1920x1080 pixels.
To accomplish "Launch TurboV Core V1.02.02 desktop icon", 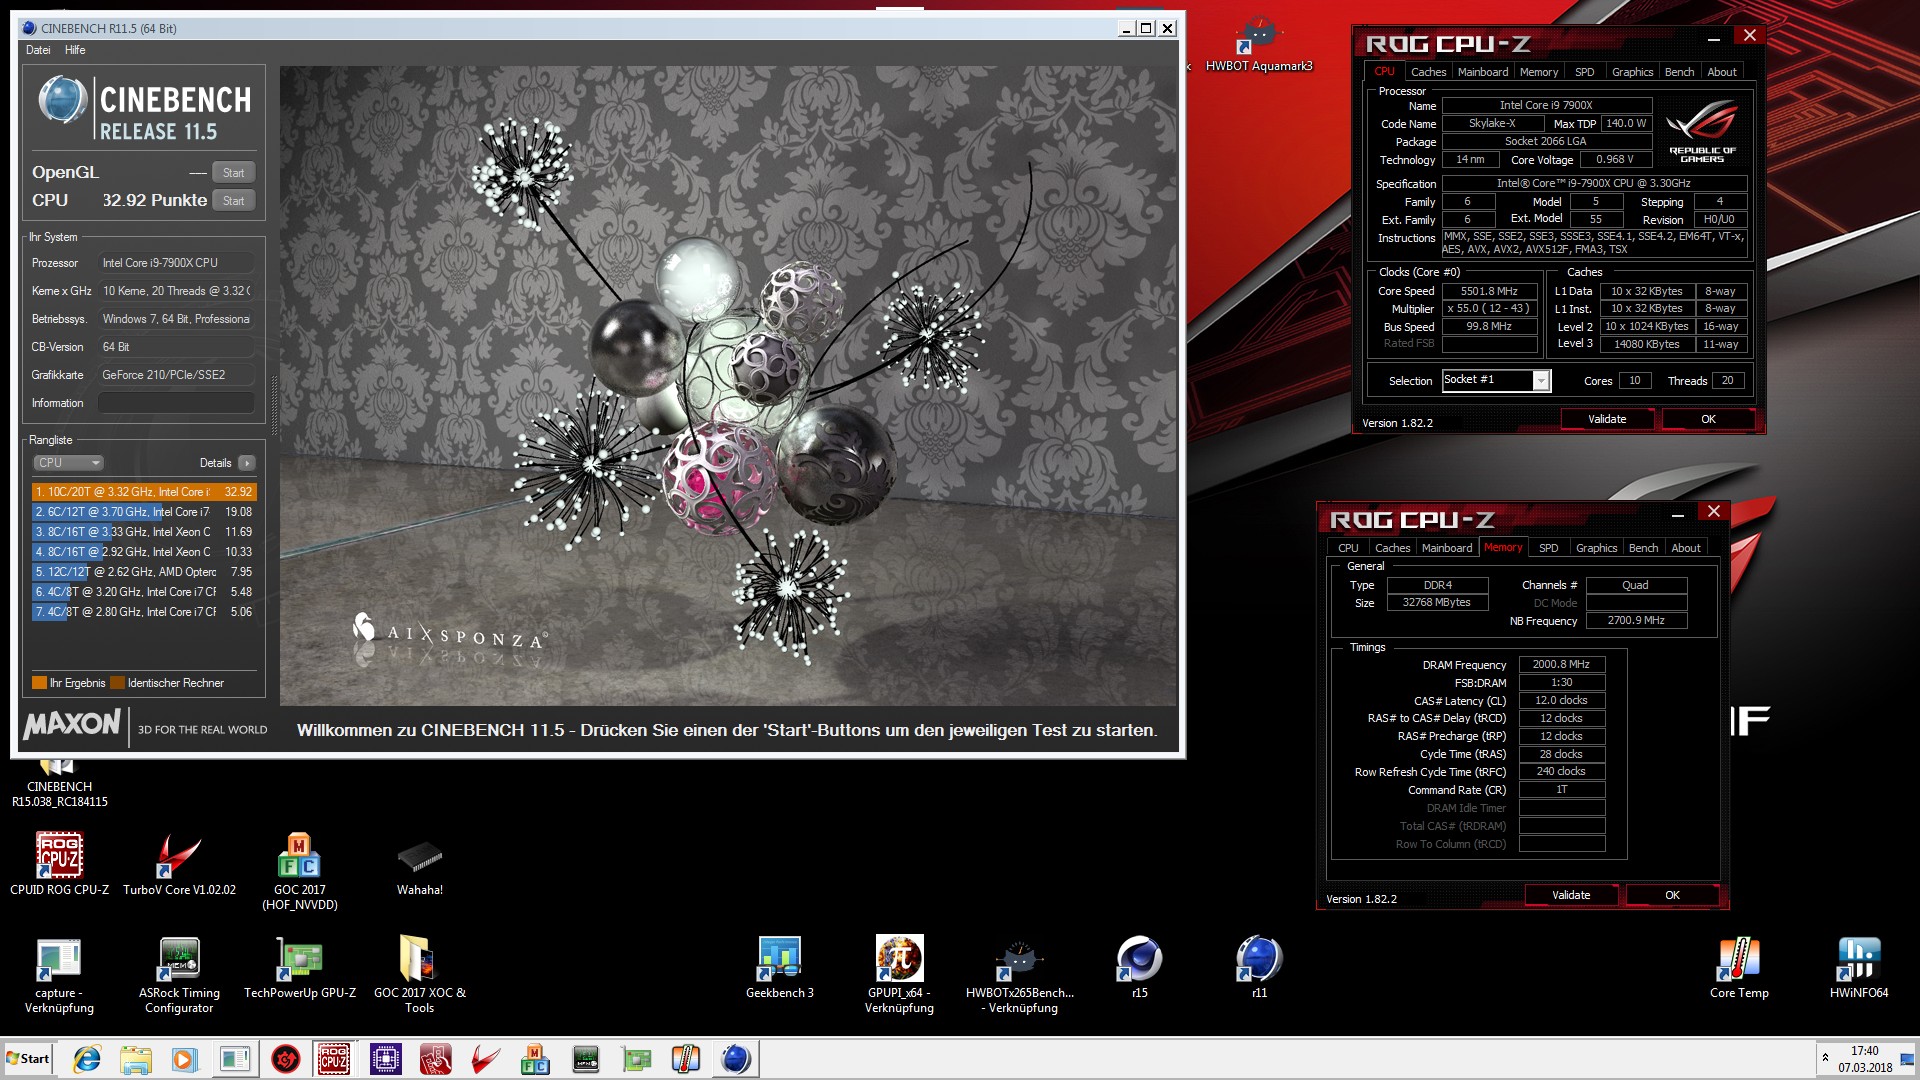I will point(179,863).
